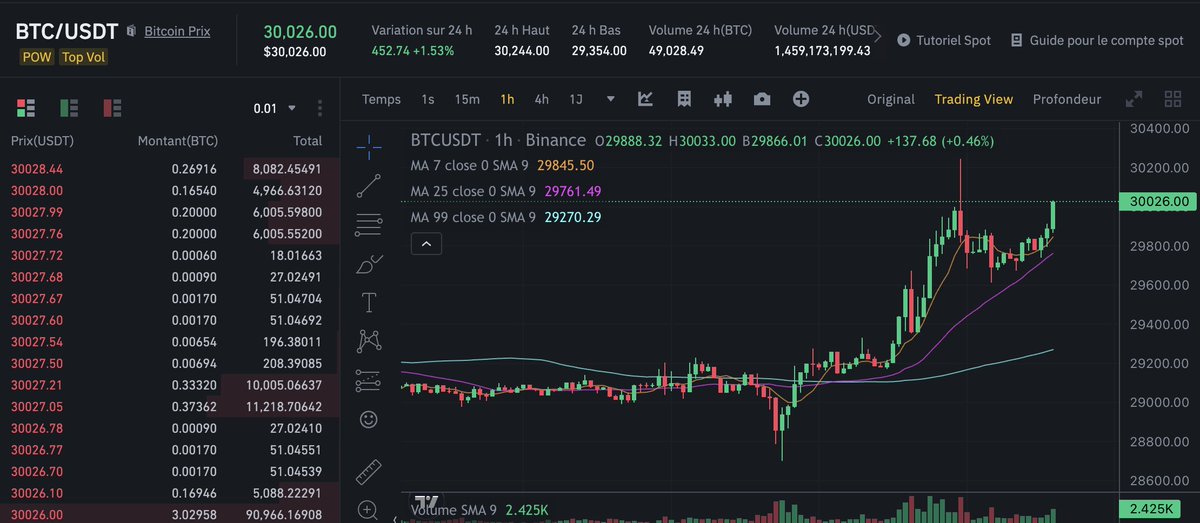This screenshot has width=1200, height=523.
Task: Select the brush drawing tool
Action: tap(369, 264)
